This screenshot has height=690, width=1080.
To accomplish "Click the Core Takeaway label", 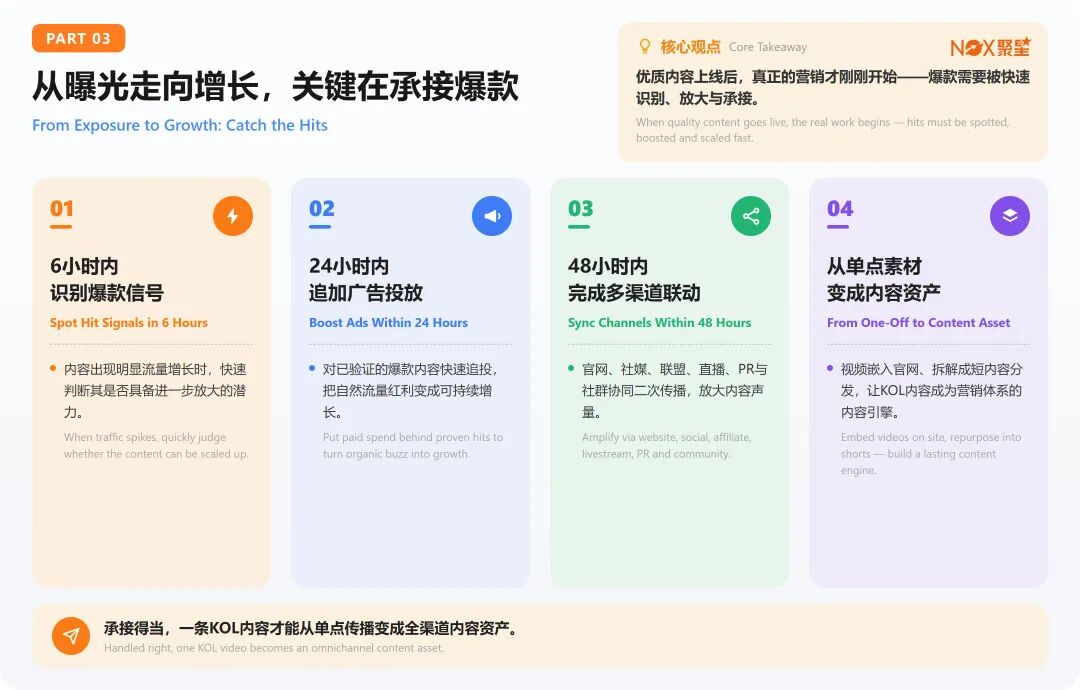I will 768,47.
